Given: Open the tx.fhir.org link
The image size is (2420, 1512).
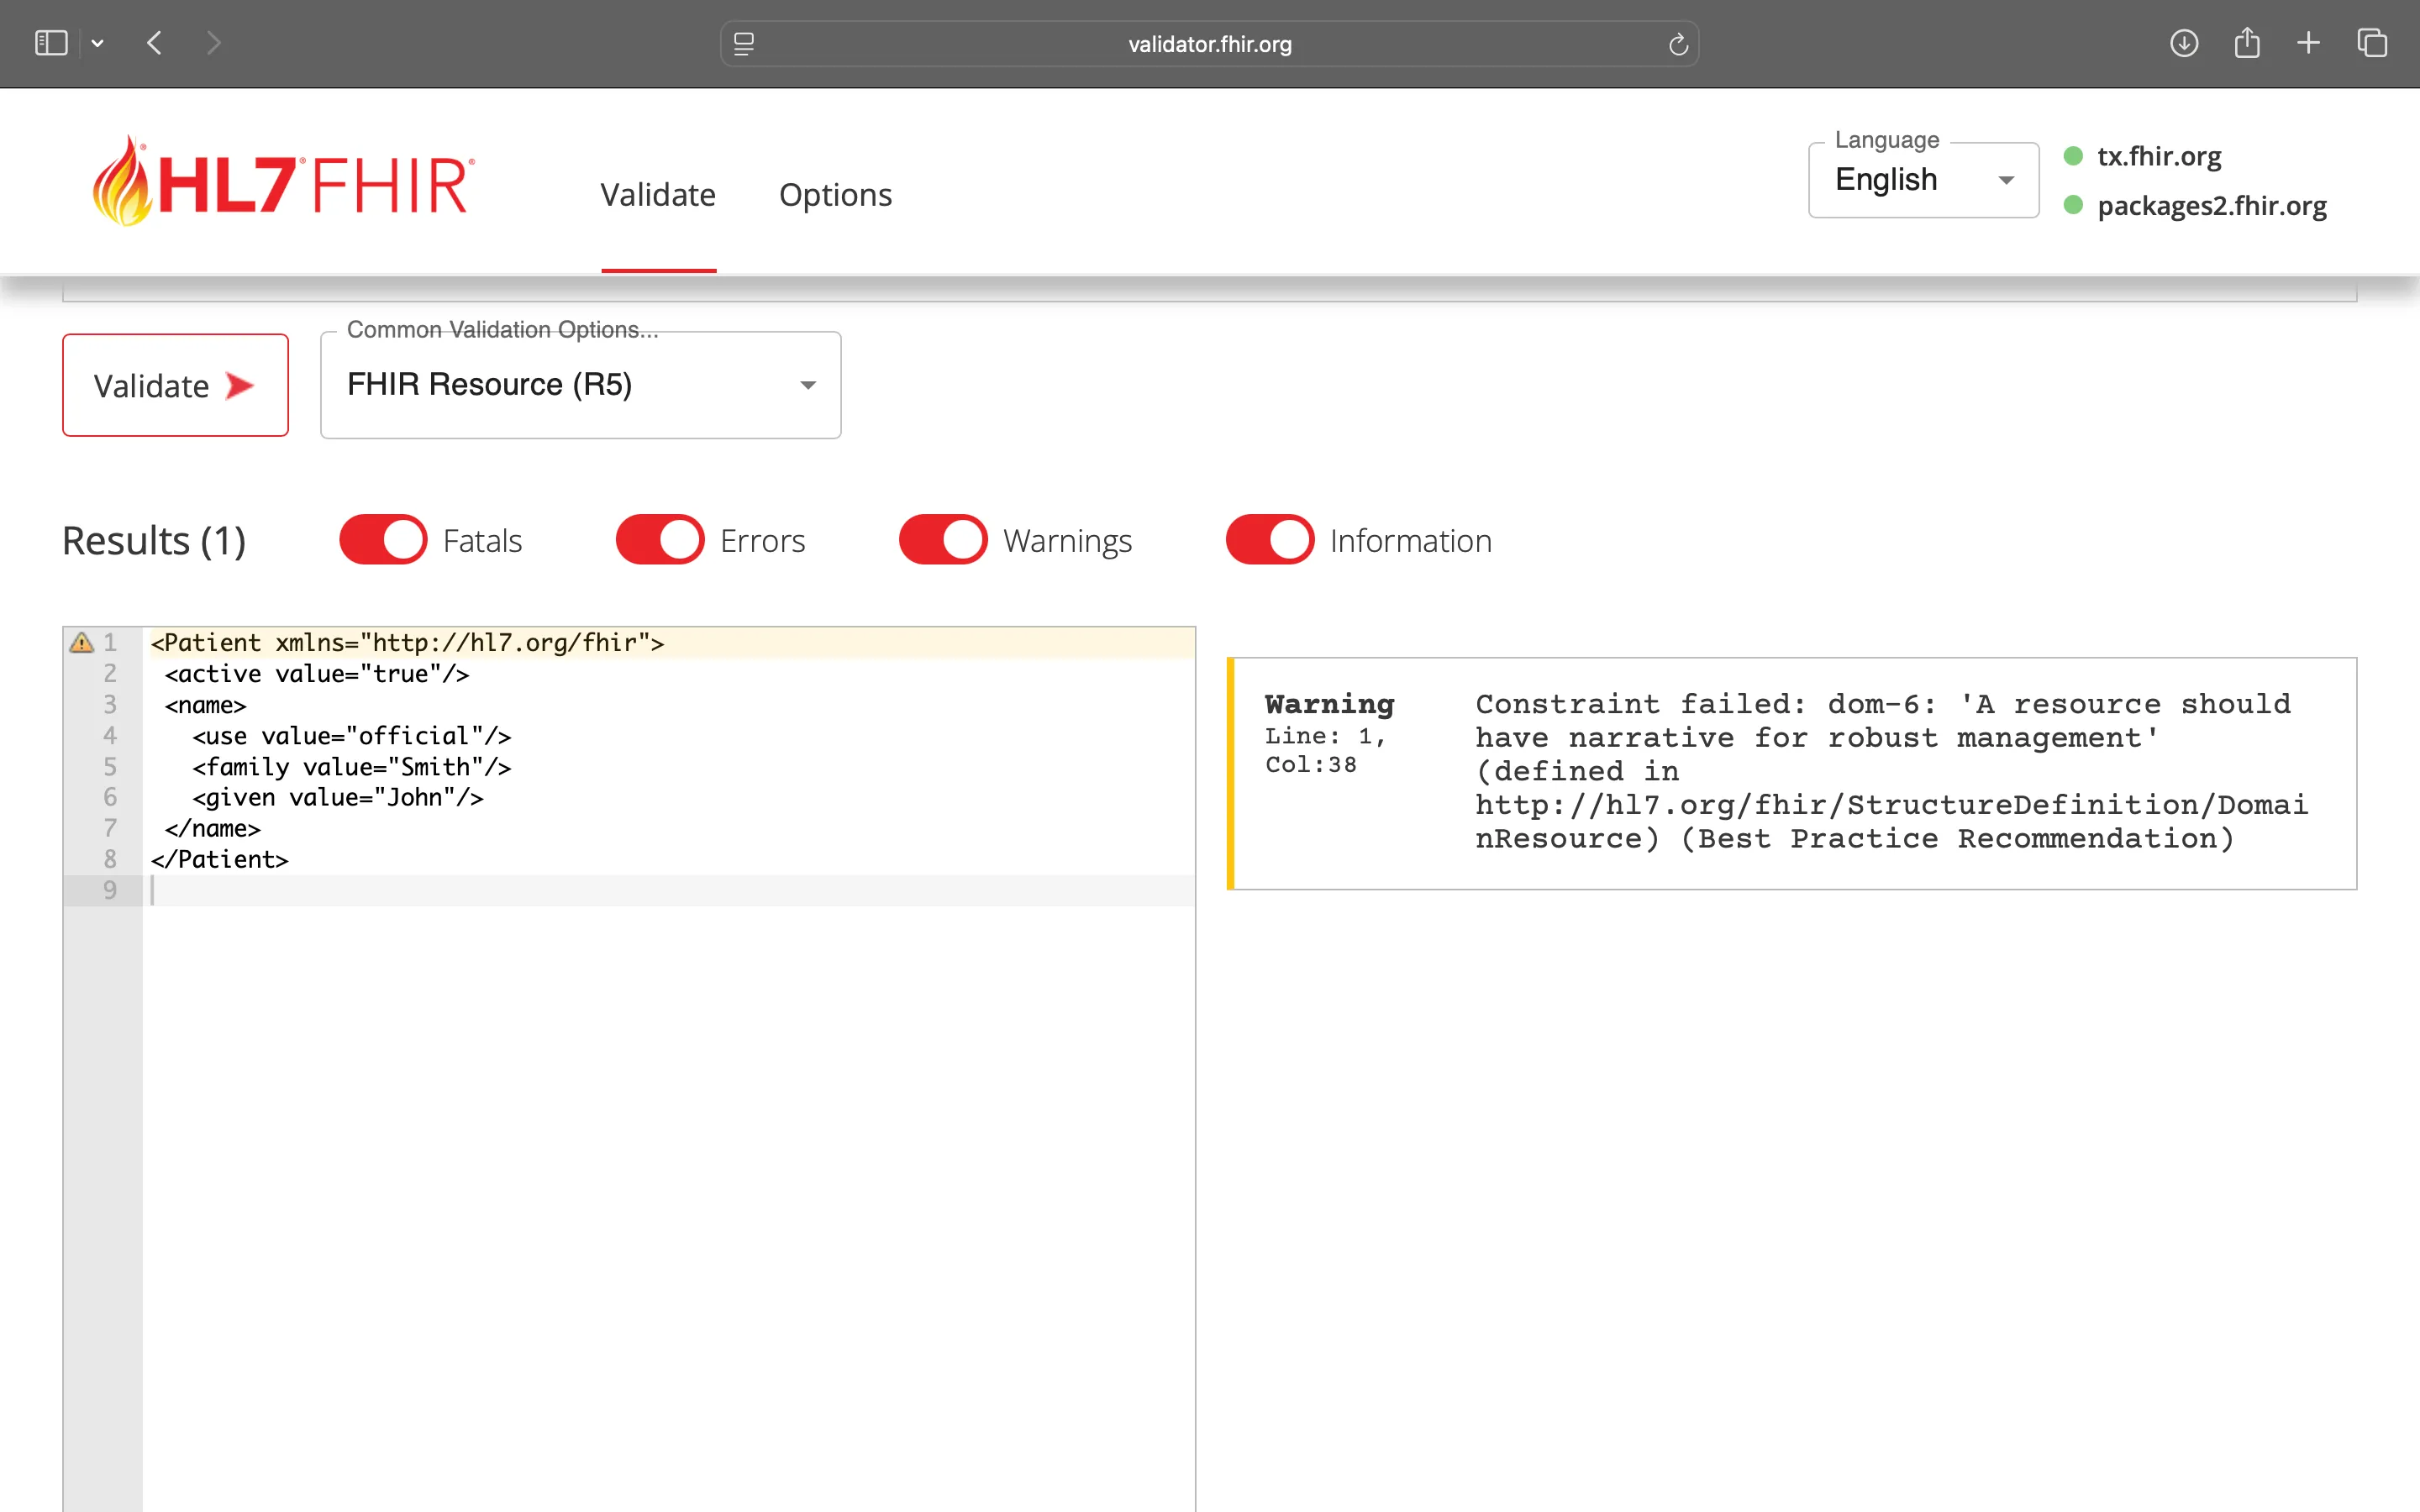Looking at the screenshot, I should pyautogui.click(x=2159, y=156).
